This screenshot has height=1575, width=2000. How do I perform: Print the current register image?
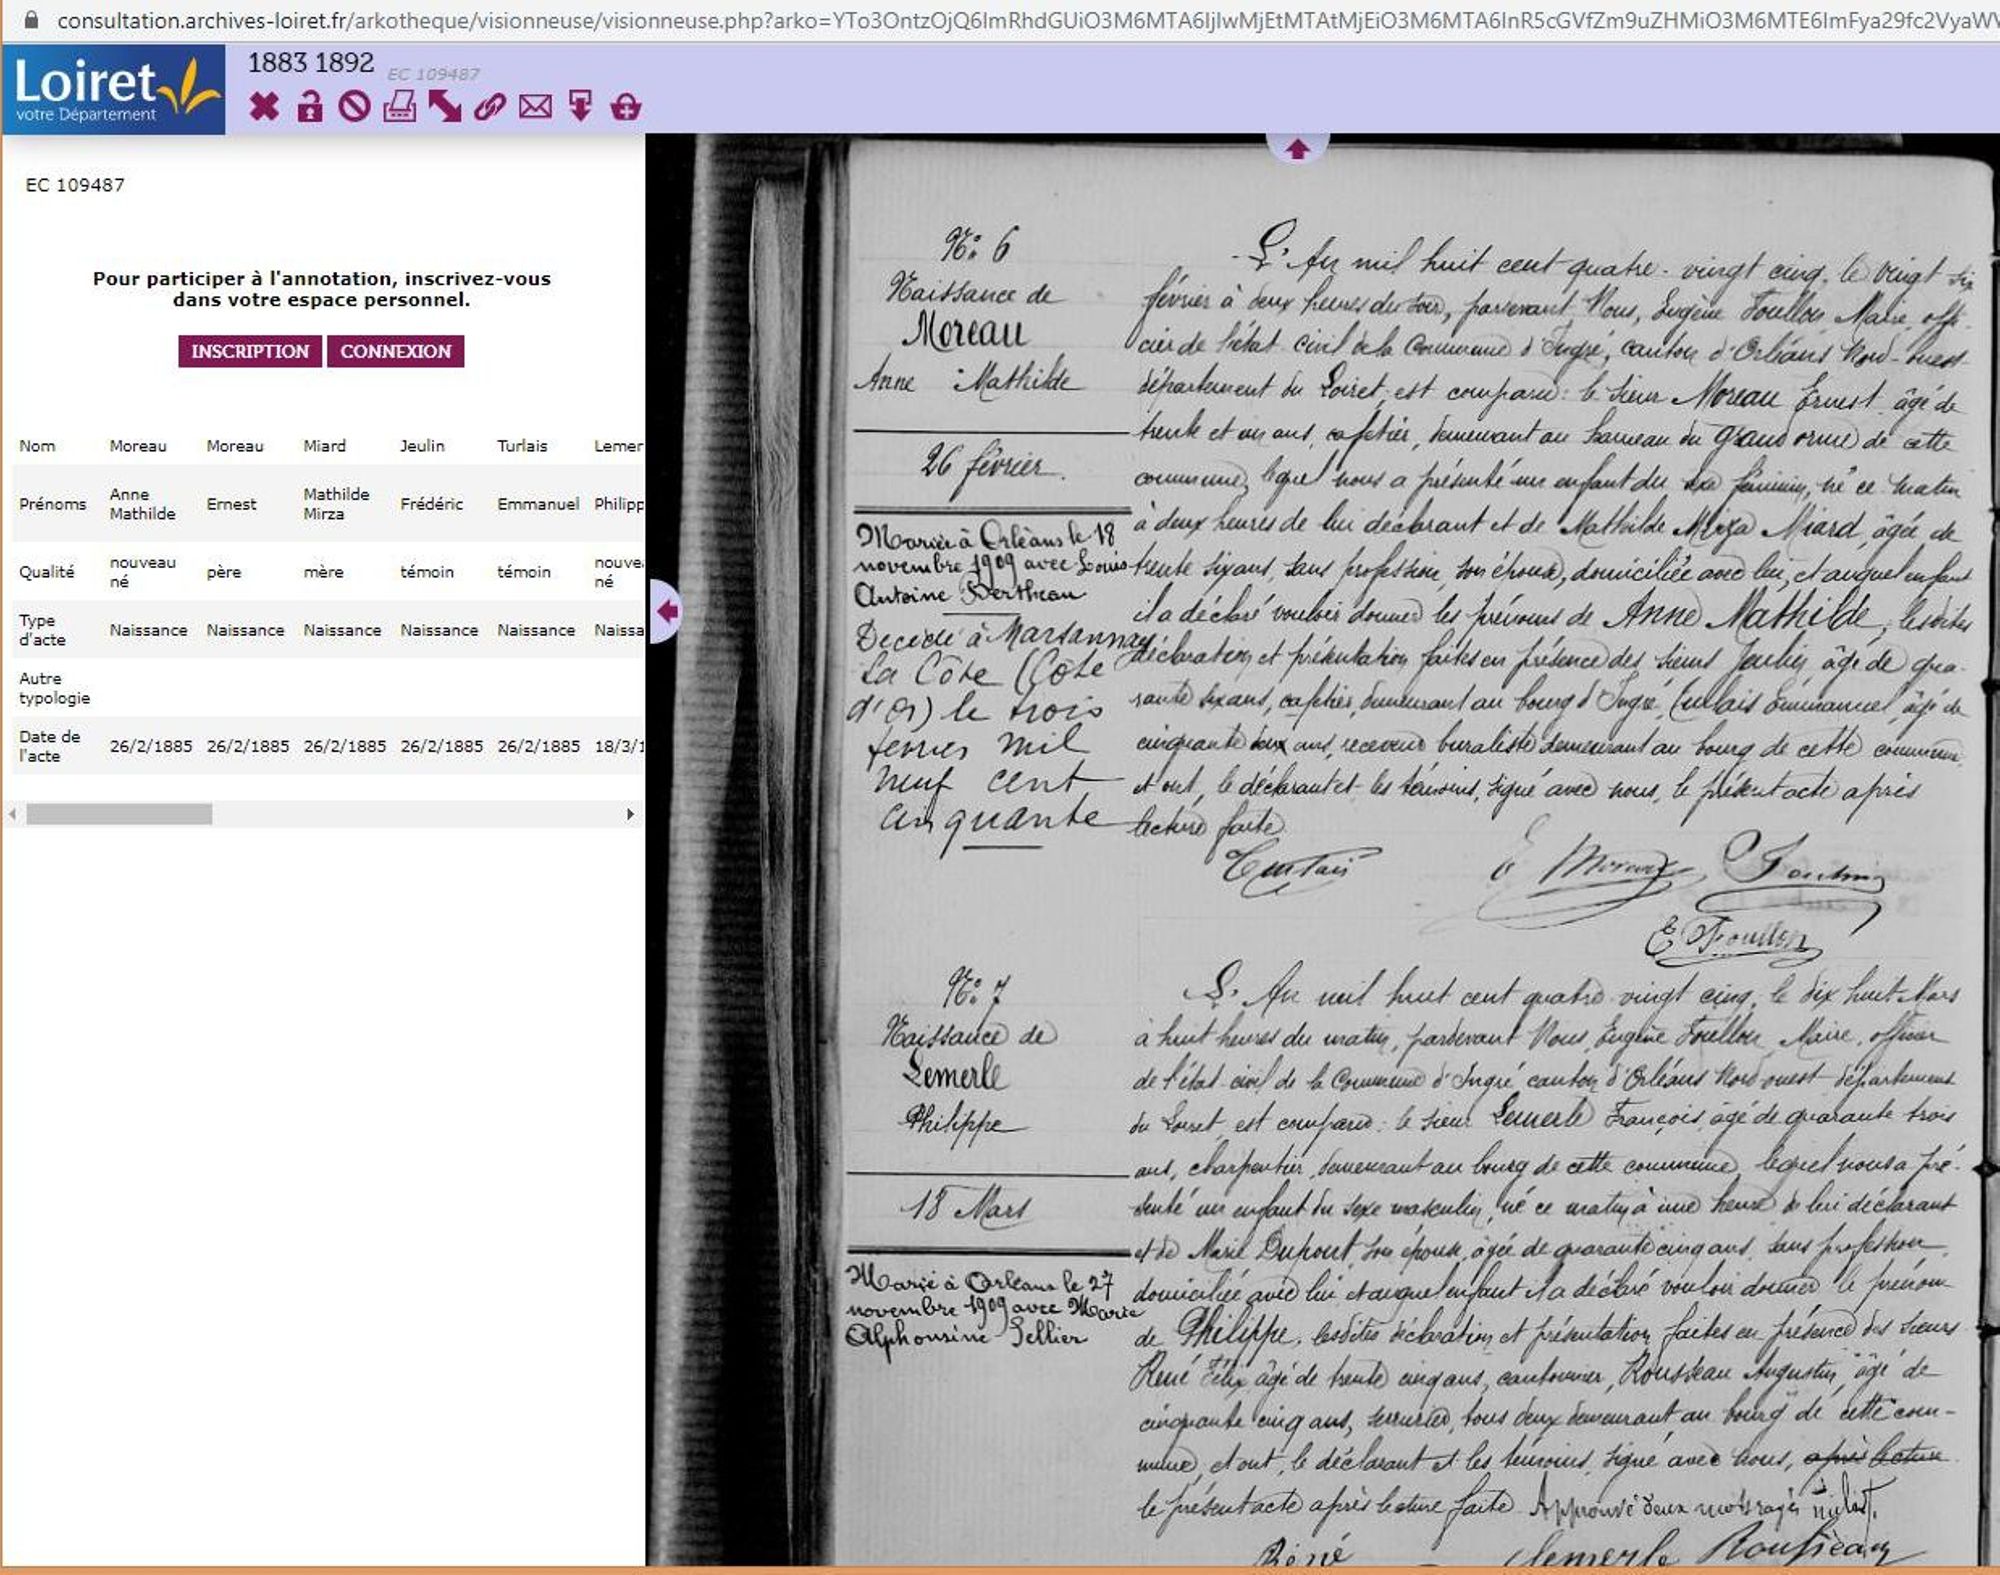coord(399,106)
